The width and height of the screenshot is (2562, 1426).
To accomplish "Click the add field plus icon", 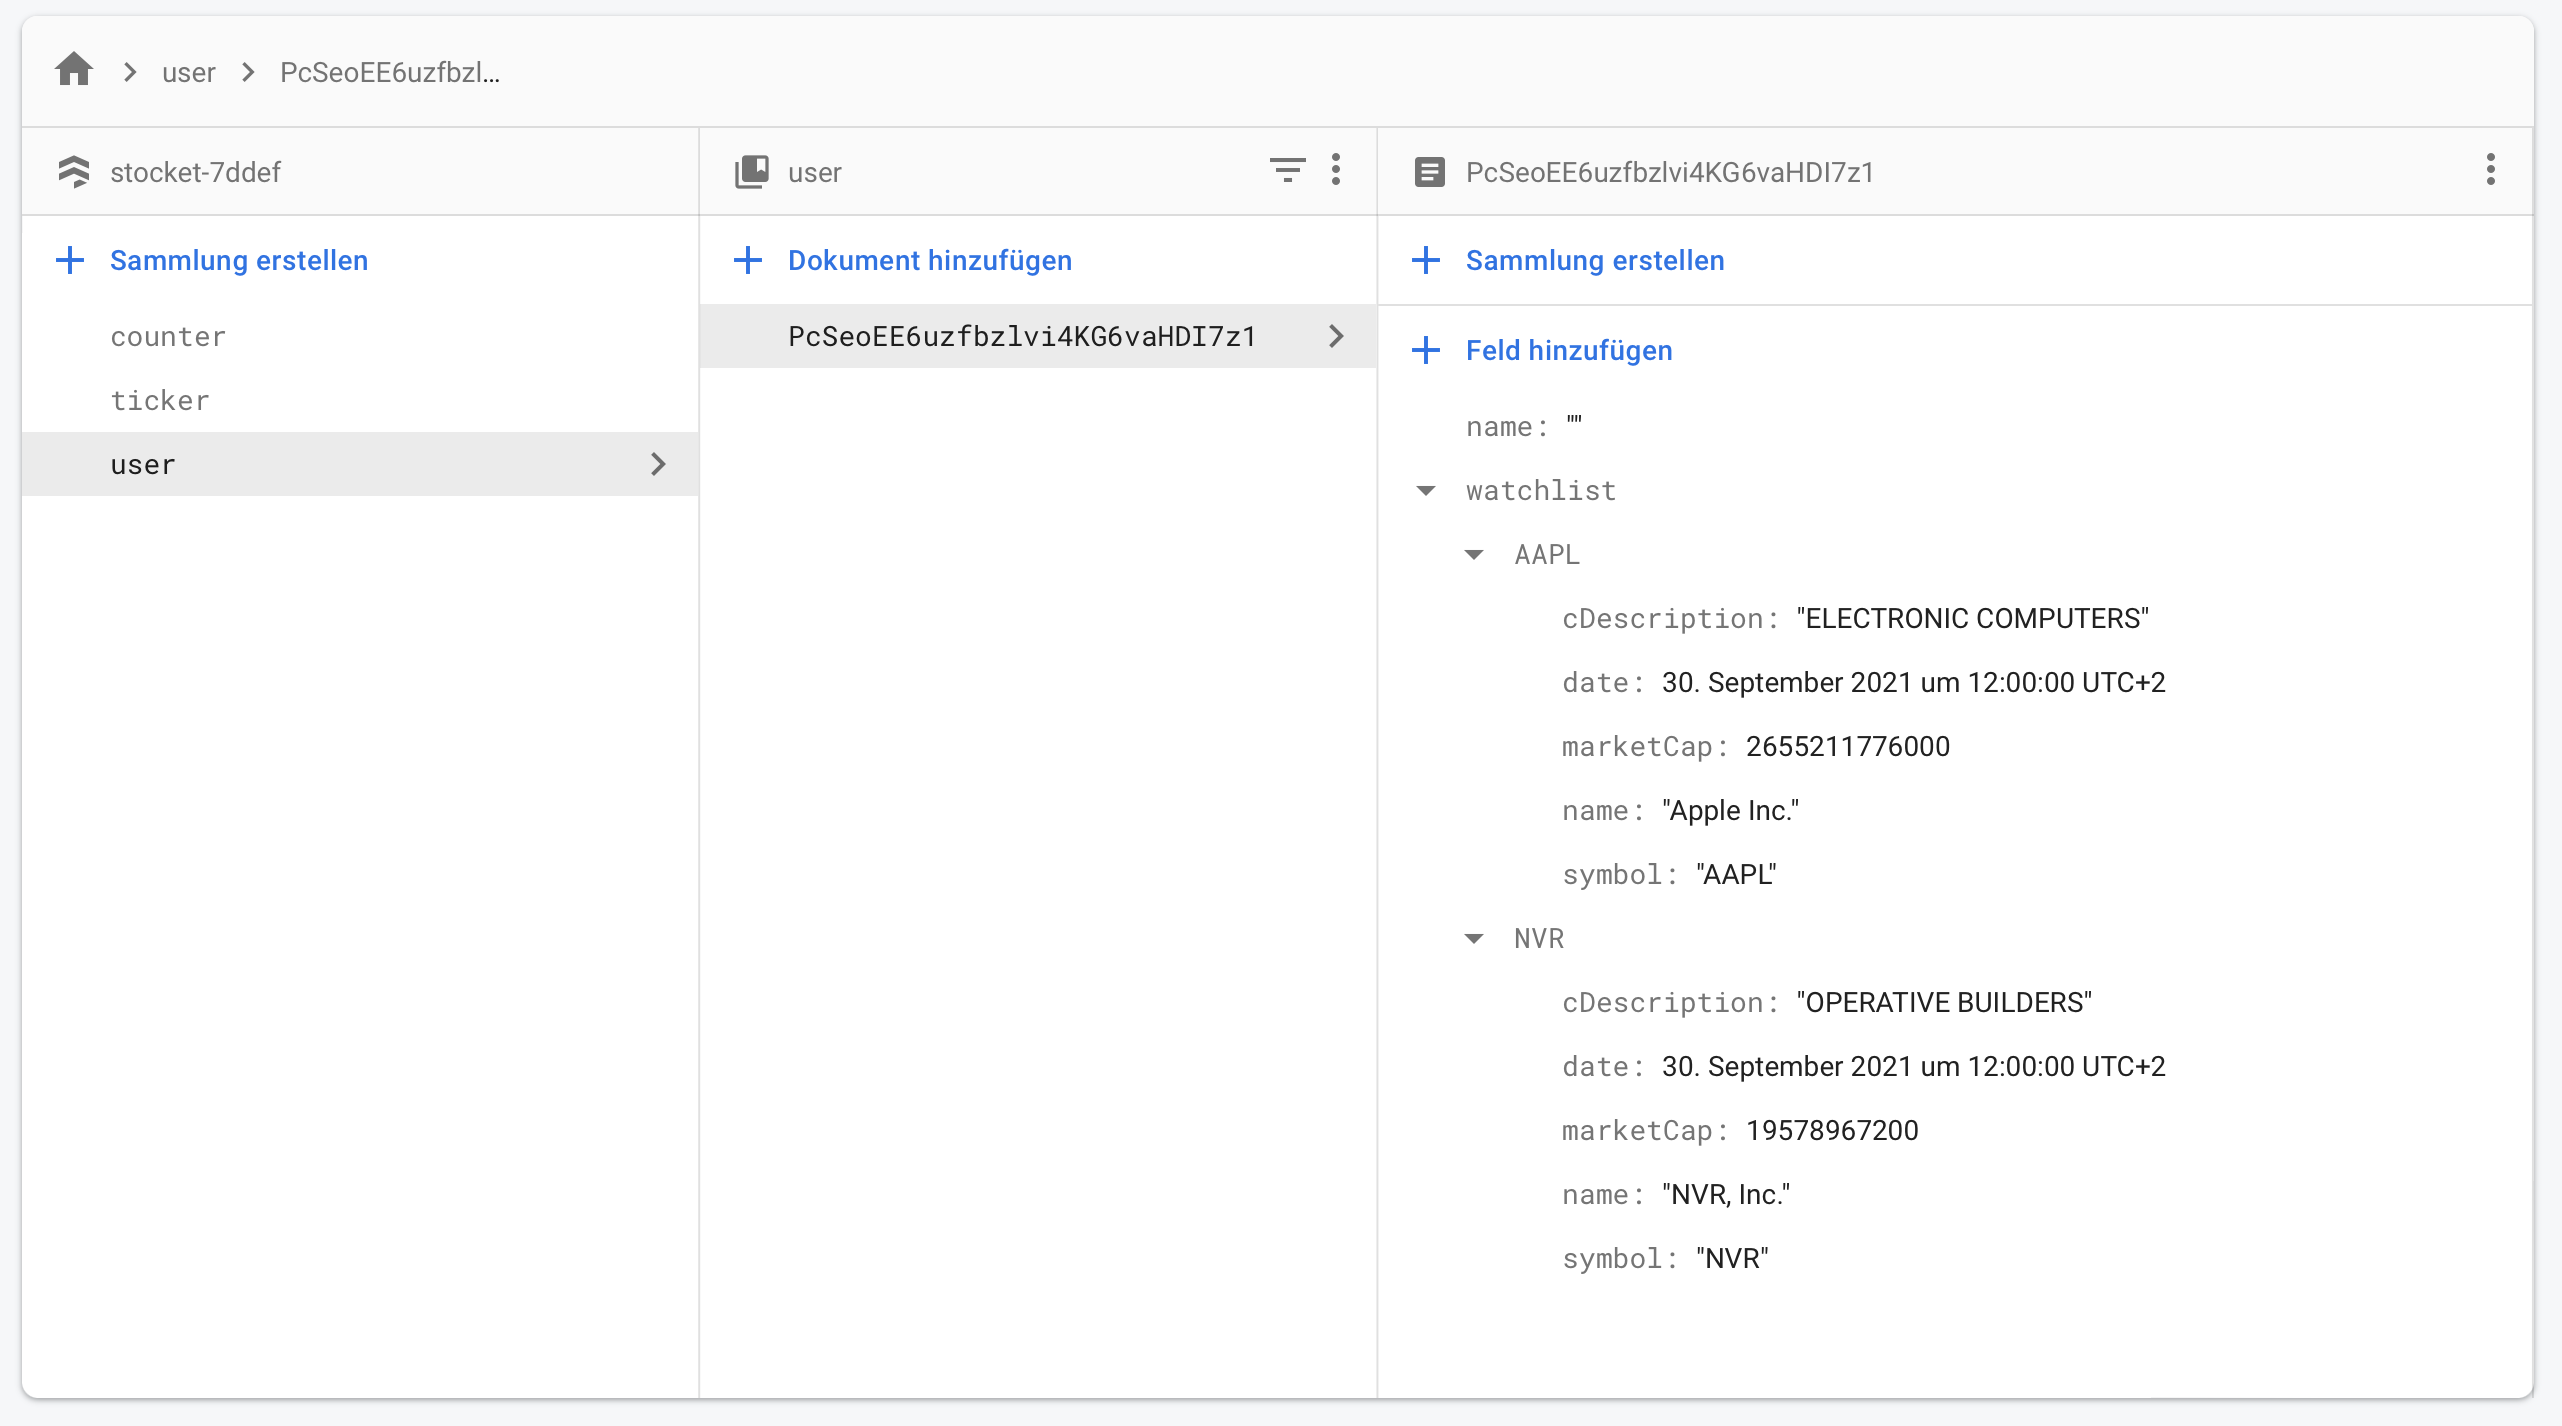I will coord(1428,349).
